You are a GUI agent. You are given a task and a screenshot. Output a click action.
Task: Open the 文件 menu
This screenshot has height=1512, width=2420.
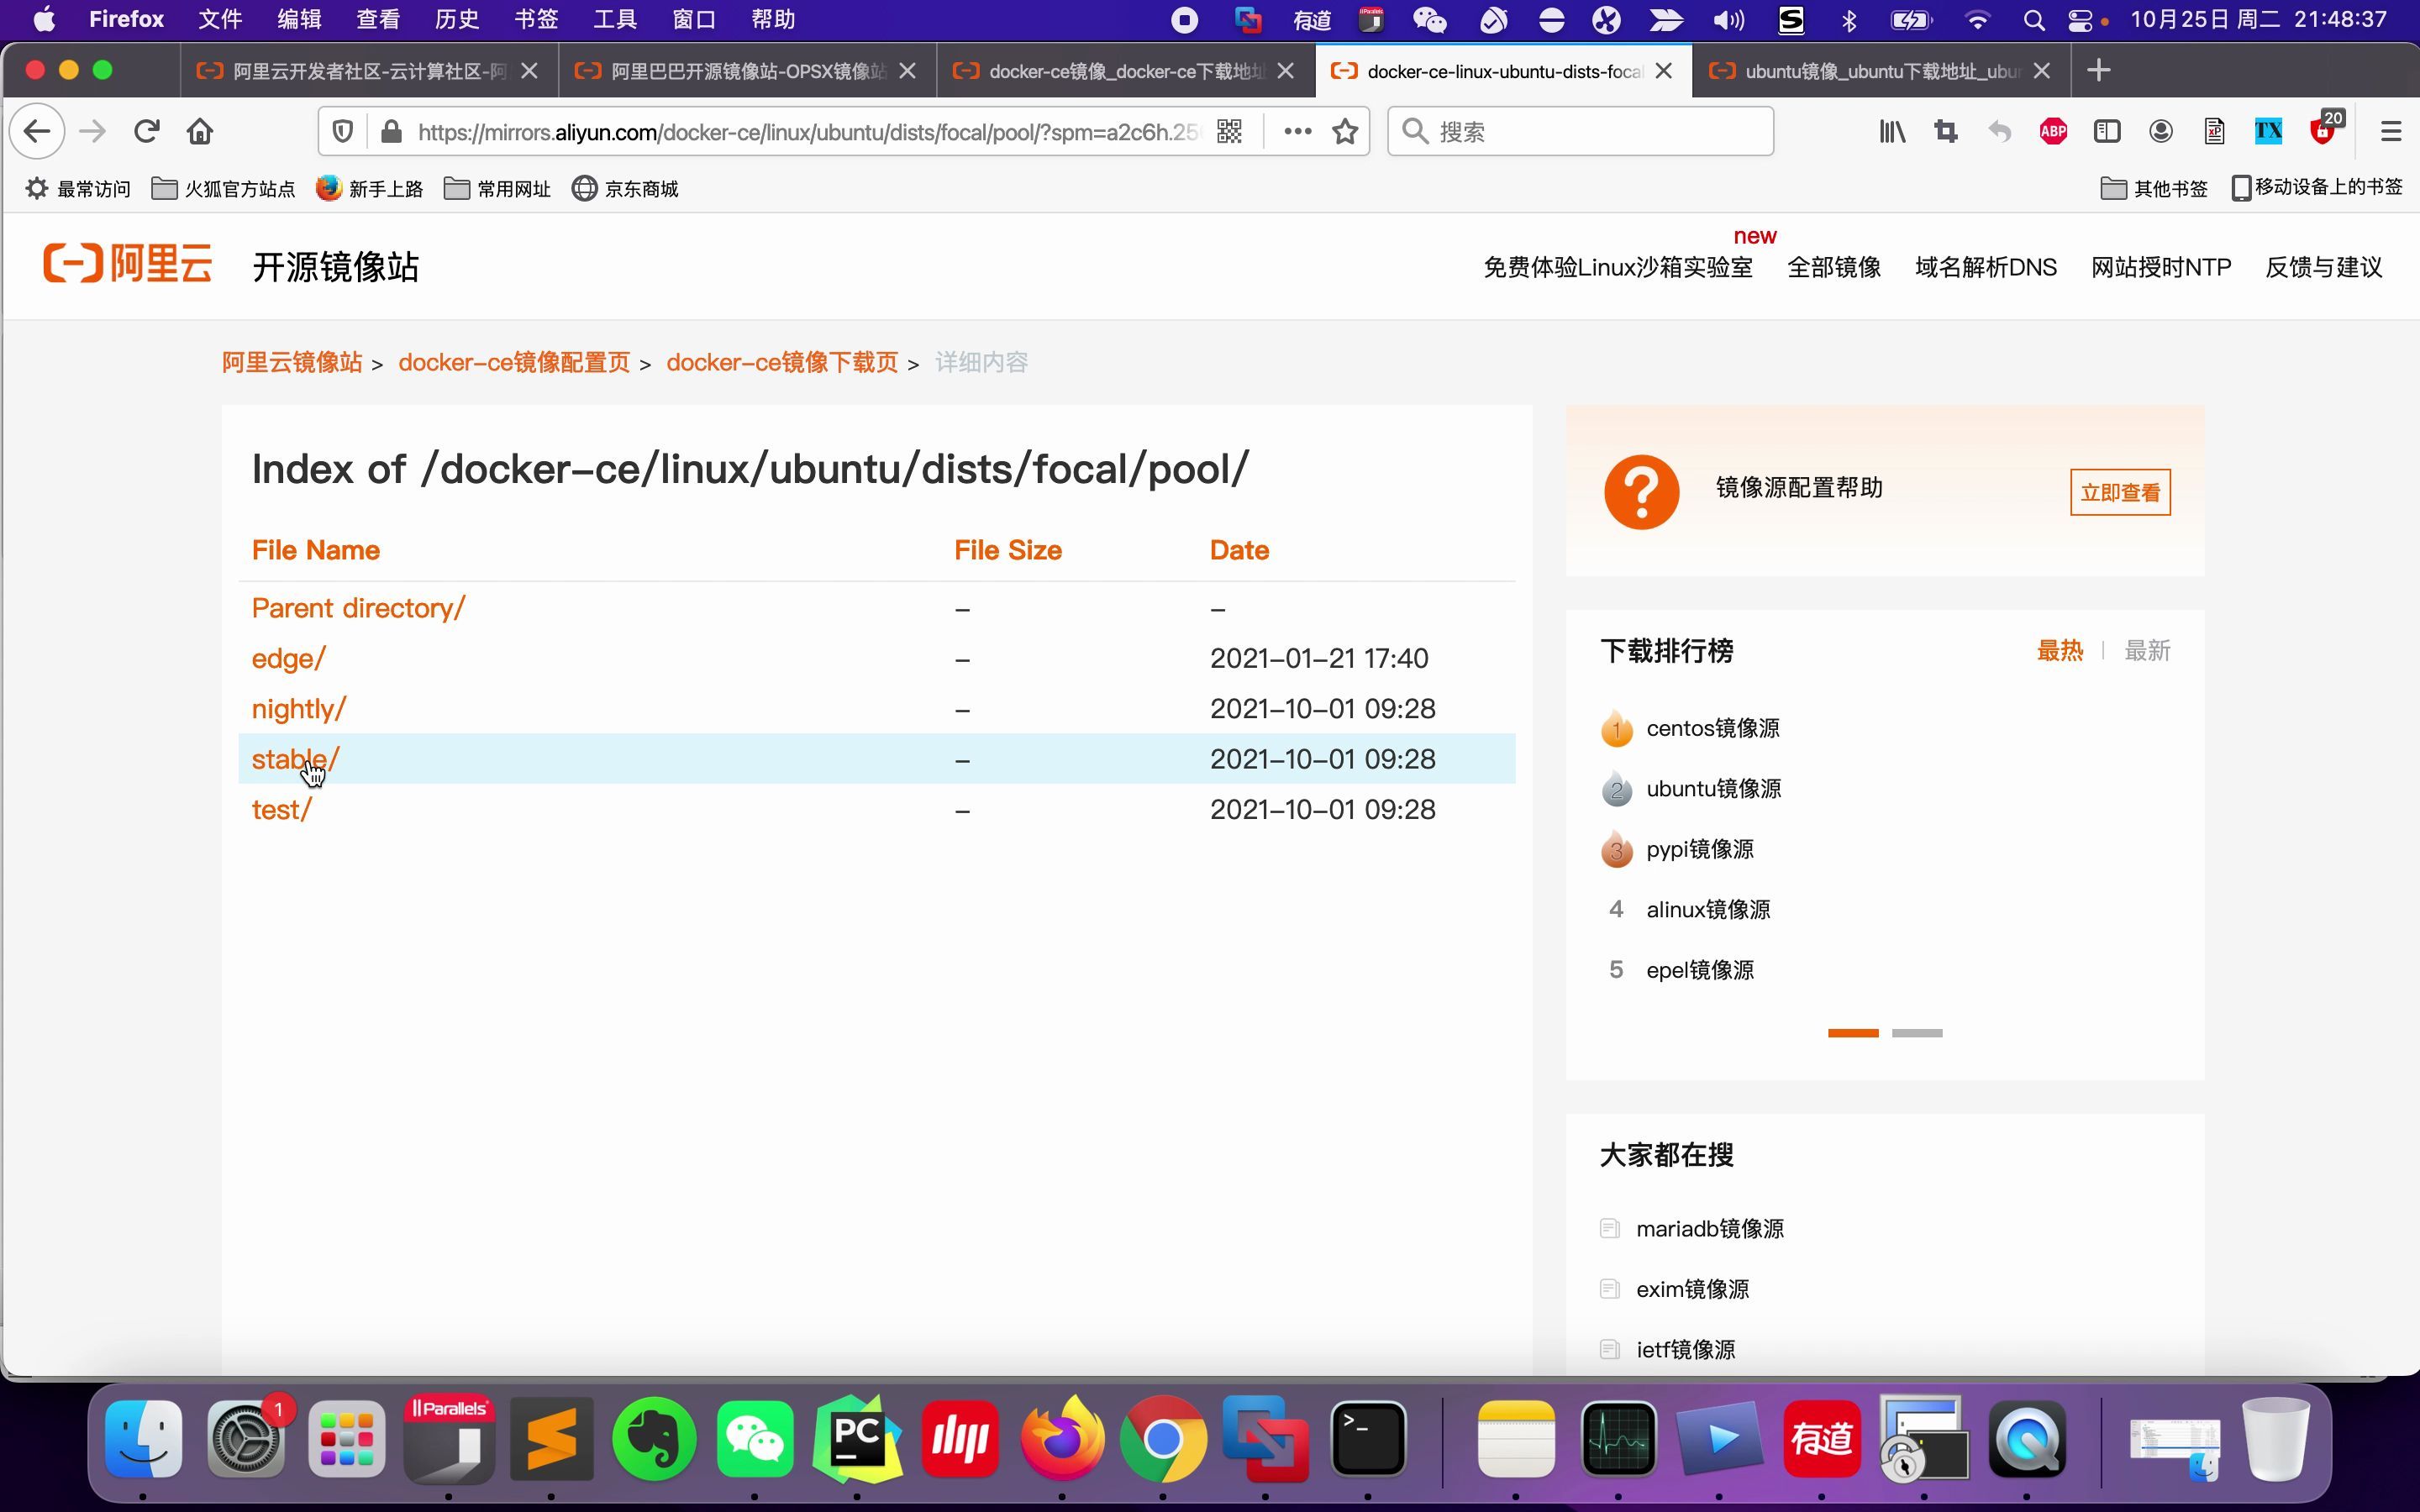pos(220,20)
